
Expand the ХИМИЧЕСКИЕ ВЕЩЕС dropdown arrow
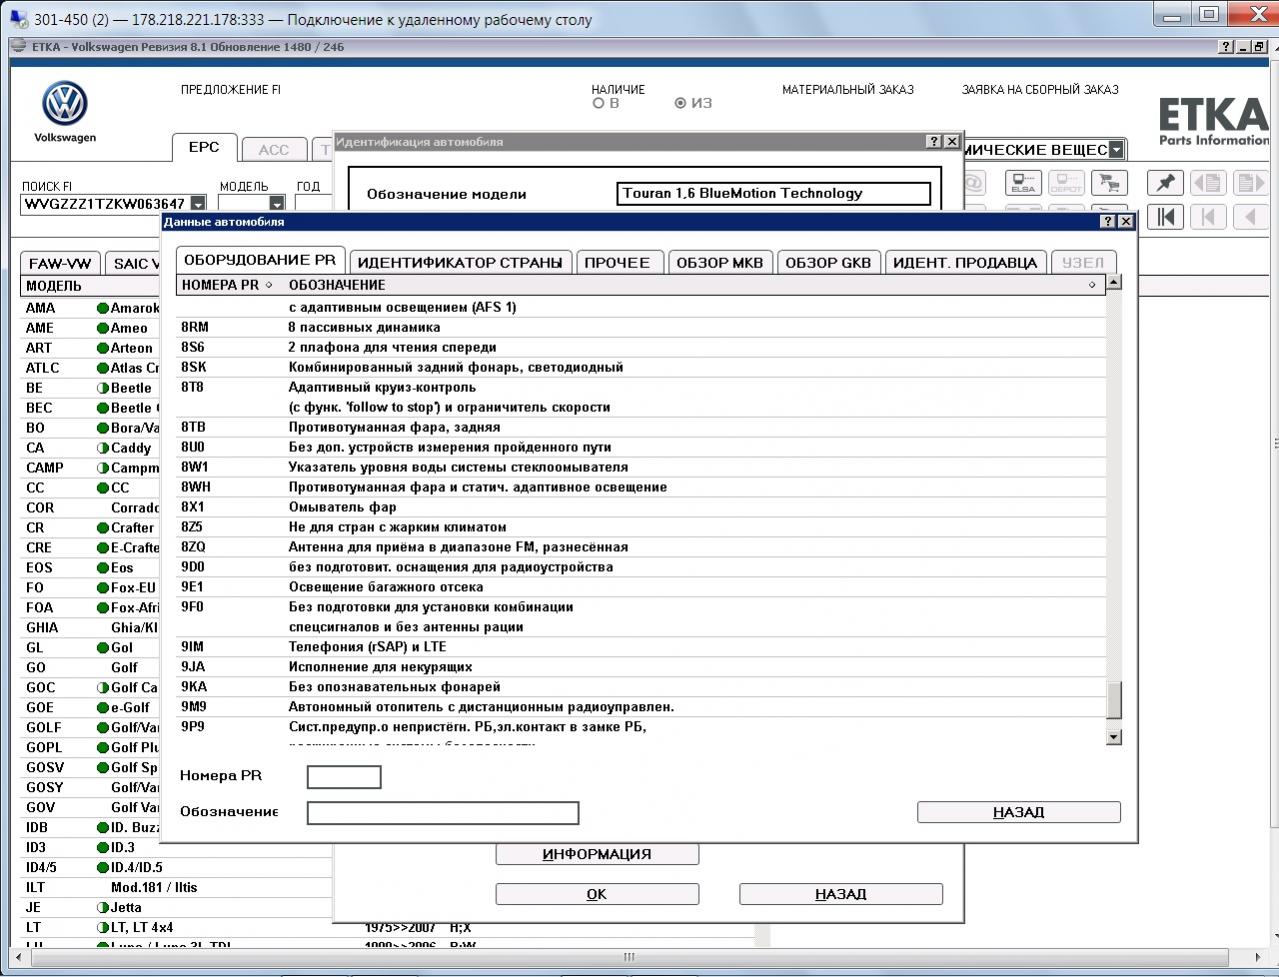[1116, 150]
